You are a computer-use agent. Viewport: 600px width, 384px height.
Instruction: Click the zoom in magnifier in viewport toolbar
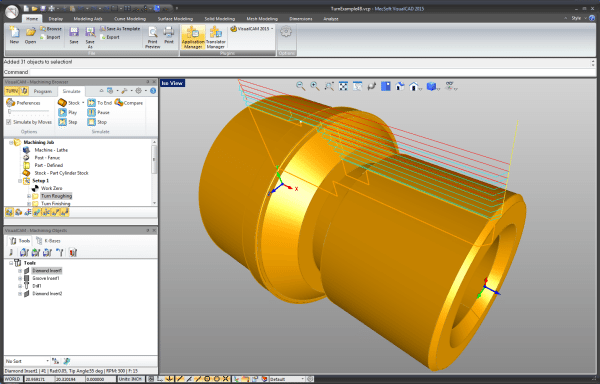tap(315, 86)
